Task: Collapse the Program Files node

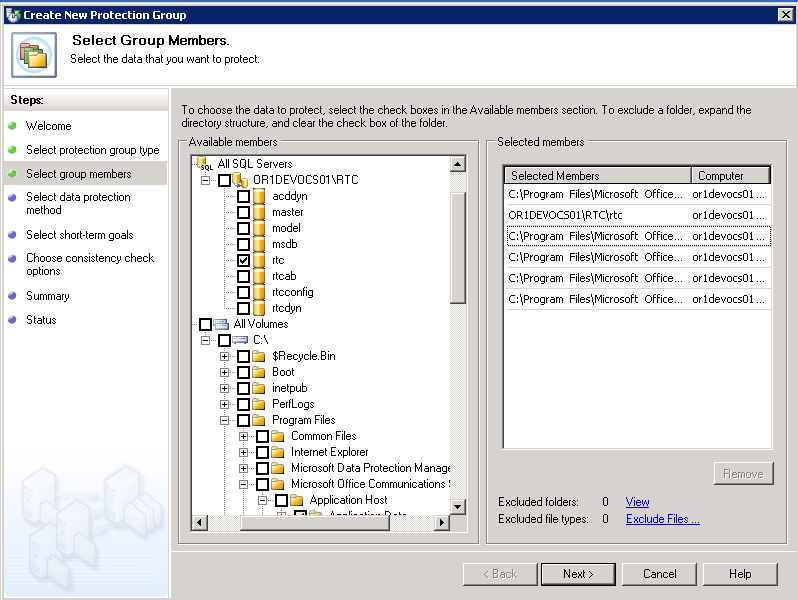Action: pyautogui.click(x=224, y=420)
